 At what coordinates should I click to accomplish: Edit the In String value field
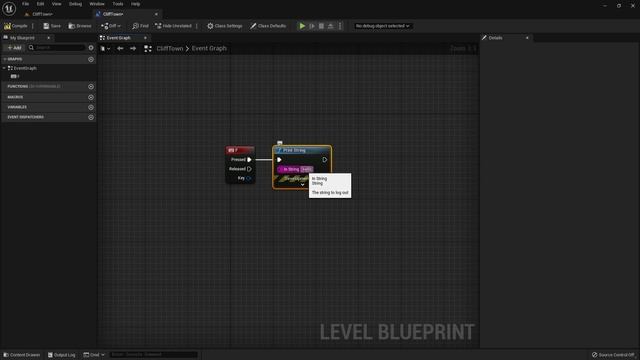click(x=307, y=169)
